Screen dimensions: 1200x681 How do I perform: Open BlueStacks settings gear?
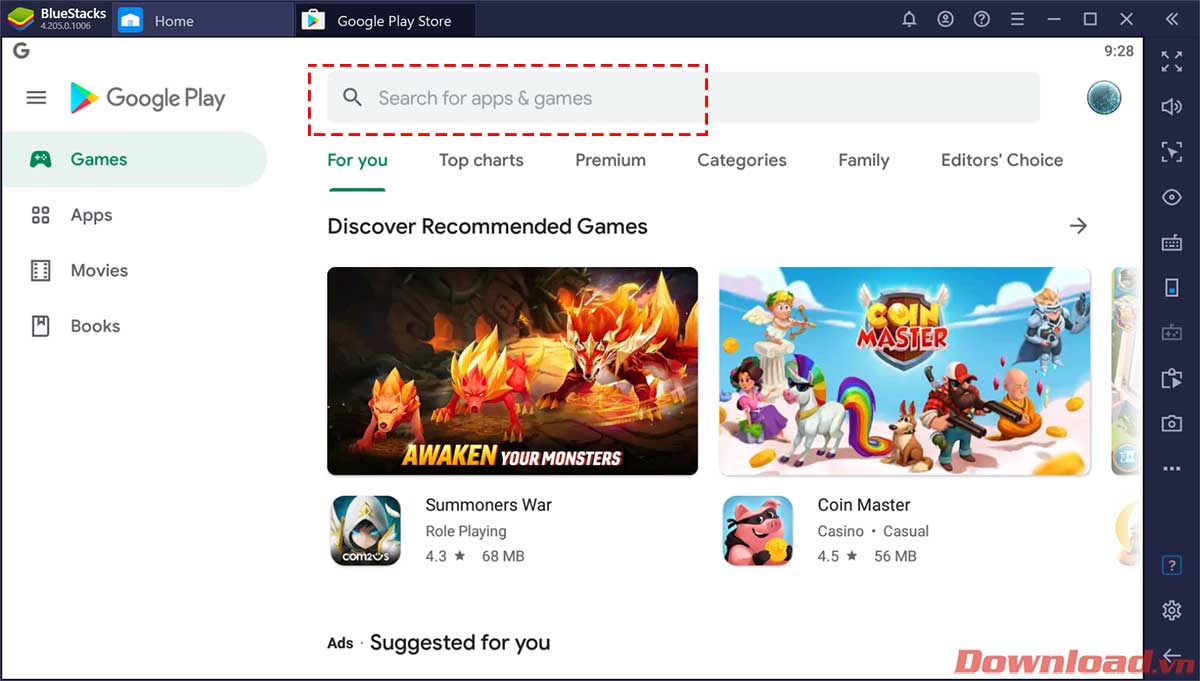point(1172,610)
